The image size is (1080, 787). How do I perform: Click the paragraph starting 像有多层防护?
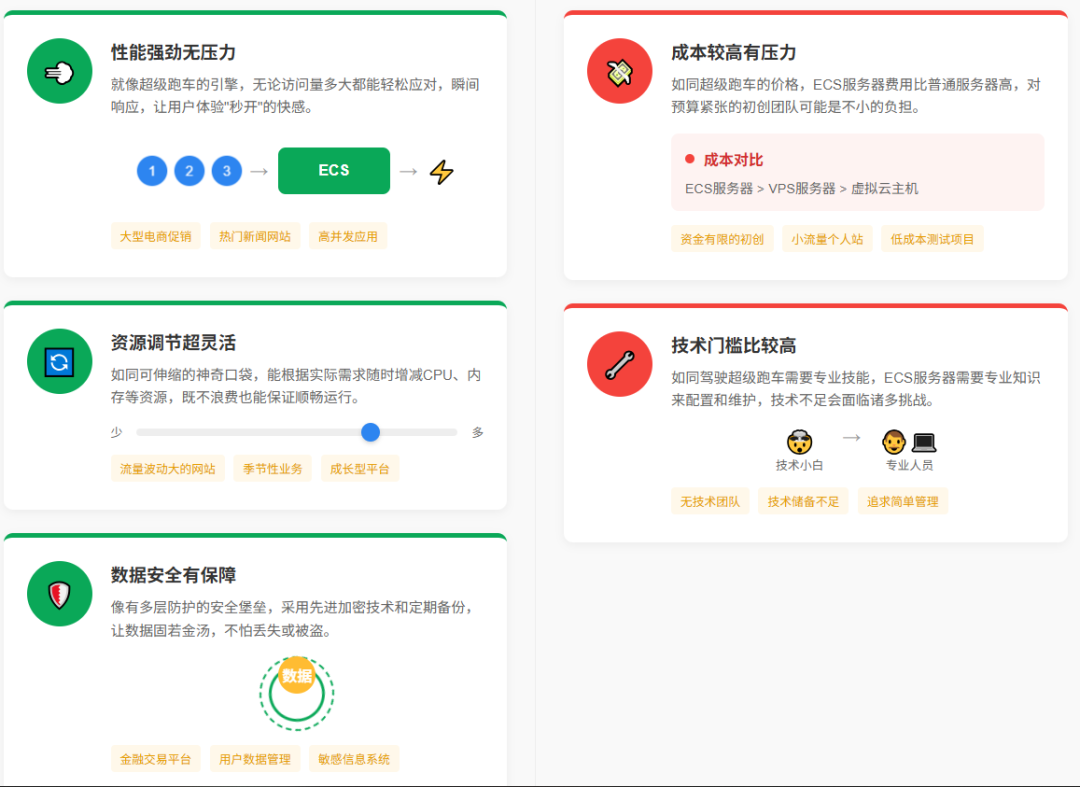click(292, 618)
